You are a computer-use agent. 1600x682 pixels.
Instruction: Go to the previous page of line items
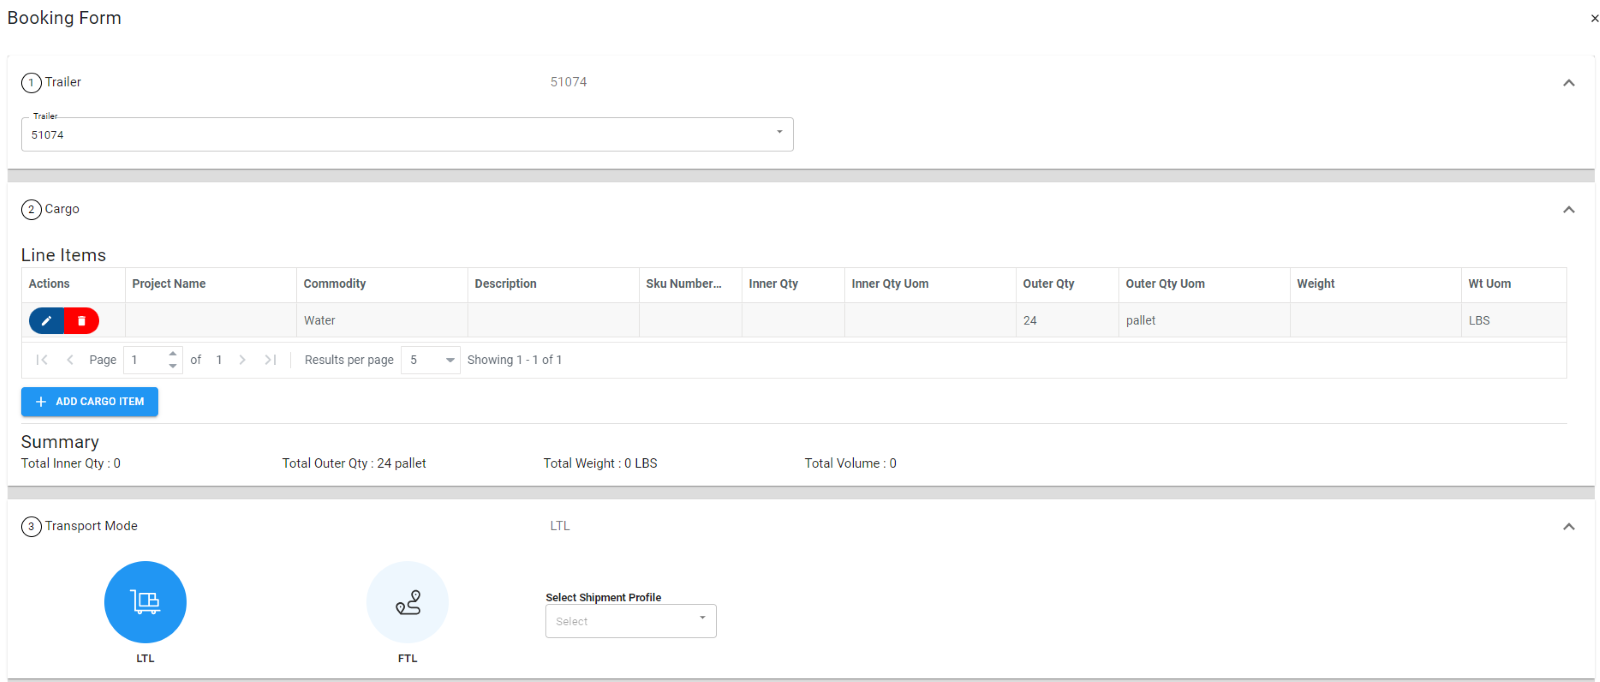click(70, 360)
